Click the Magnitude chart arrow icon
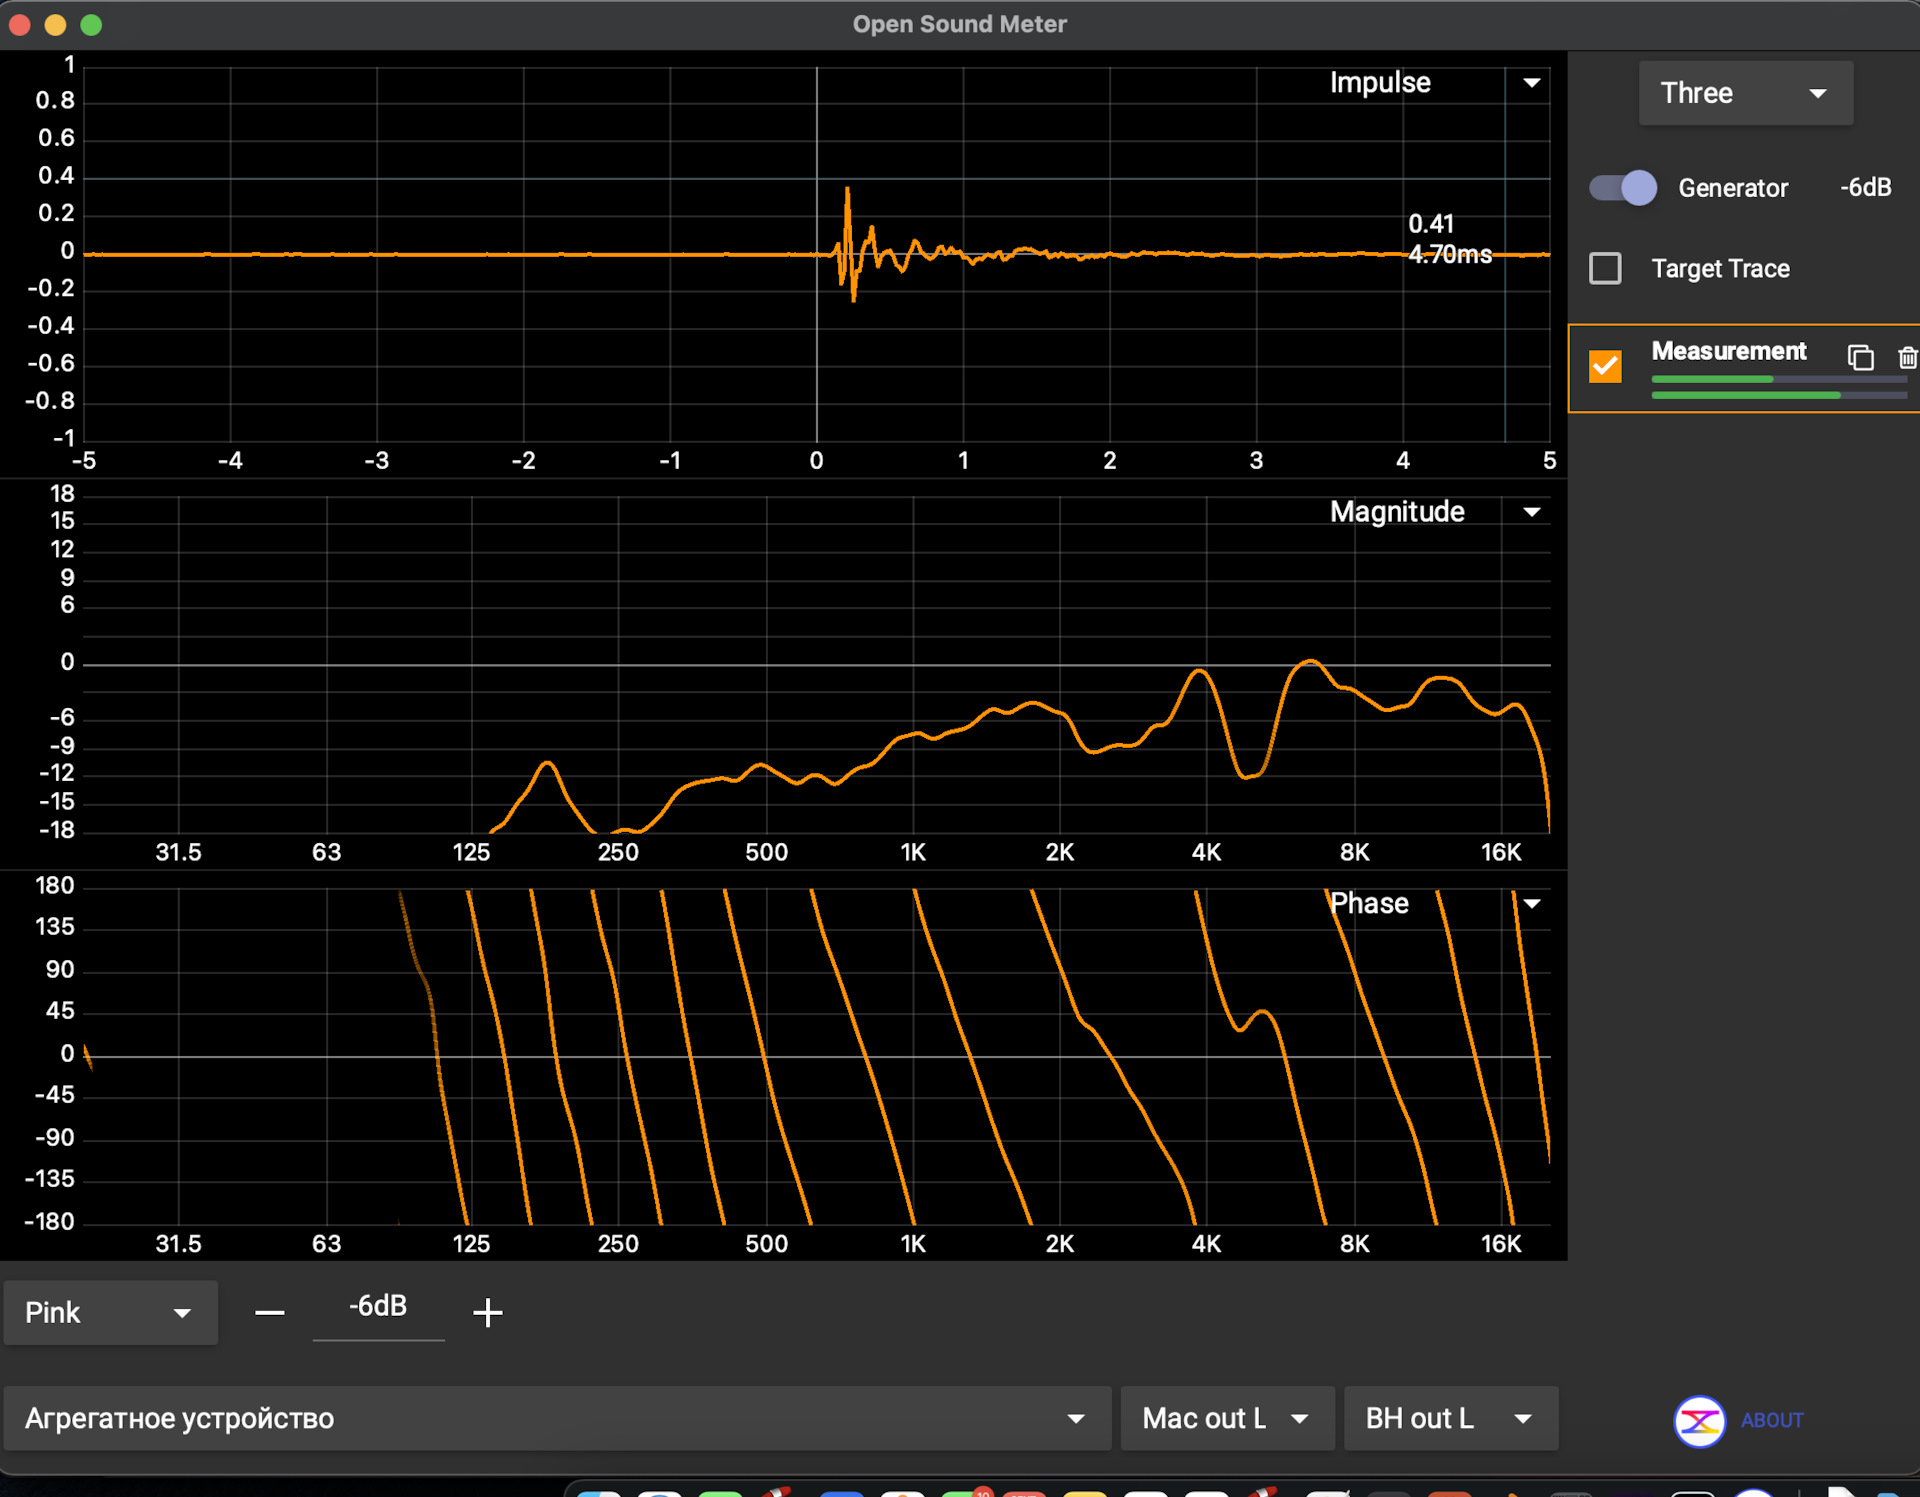Viewport: 1920px width, 1497px height. click(1531, 512)
